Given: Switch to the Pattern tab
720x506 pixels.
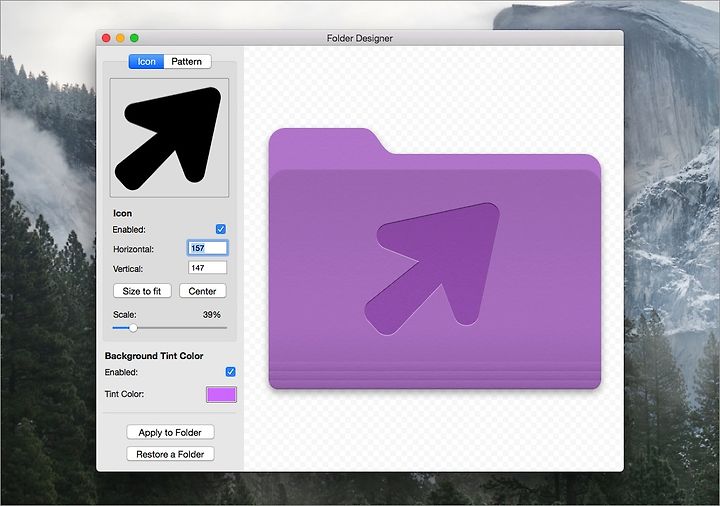Looking at the screenshot, I should (187, 62).
